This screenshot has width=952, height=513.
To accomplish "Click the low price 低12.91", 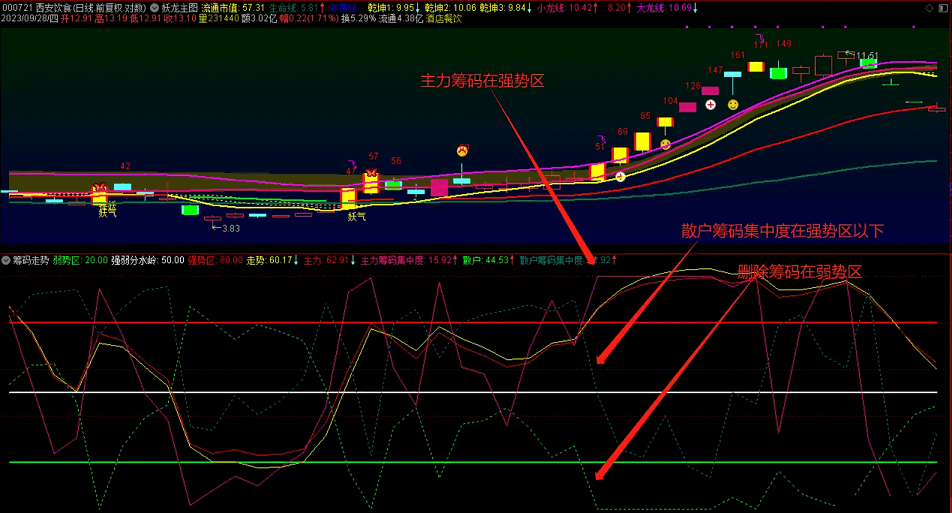I will coord(146,19).
